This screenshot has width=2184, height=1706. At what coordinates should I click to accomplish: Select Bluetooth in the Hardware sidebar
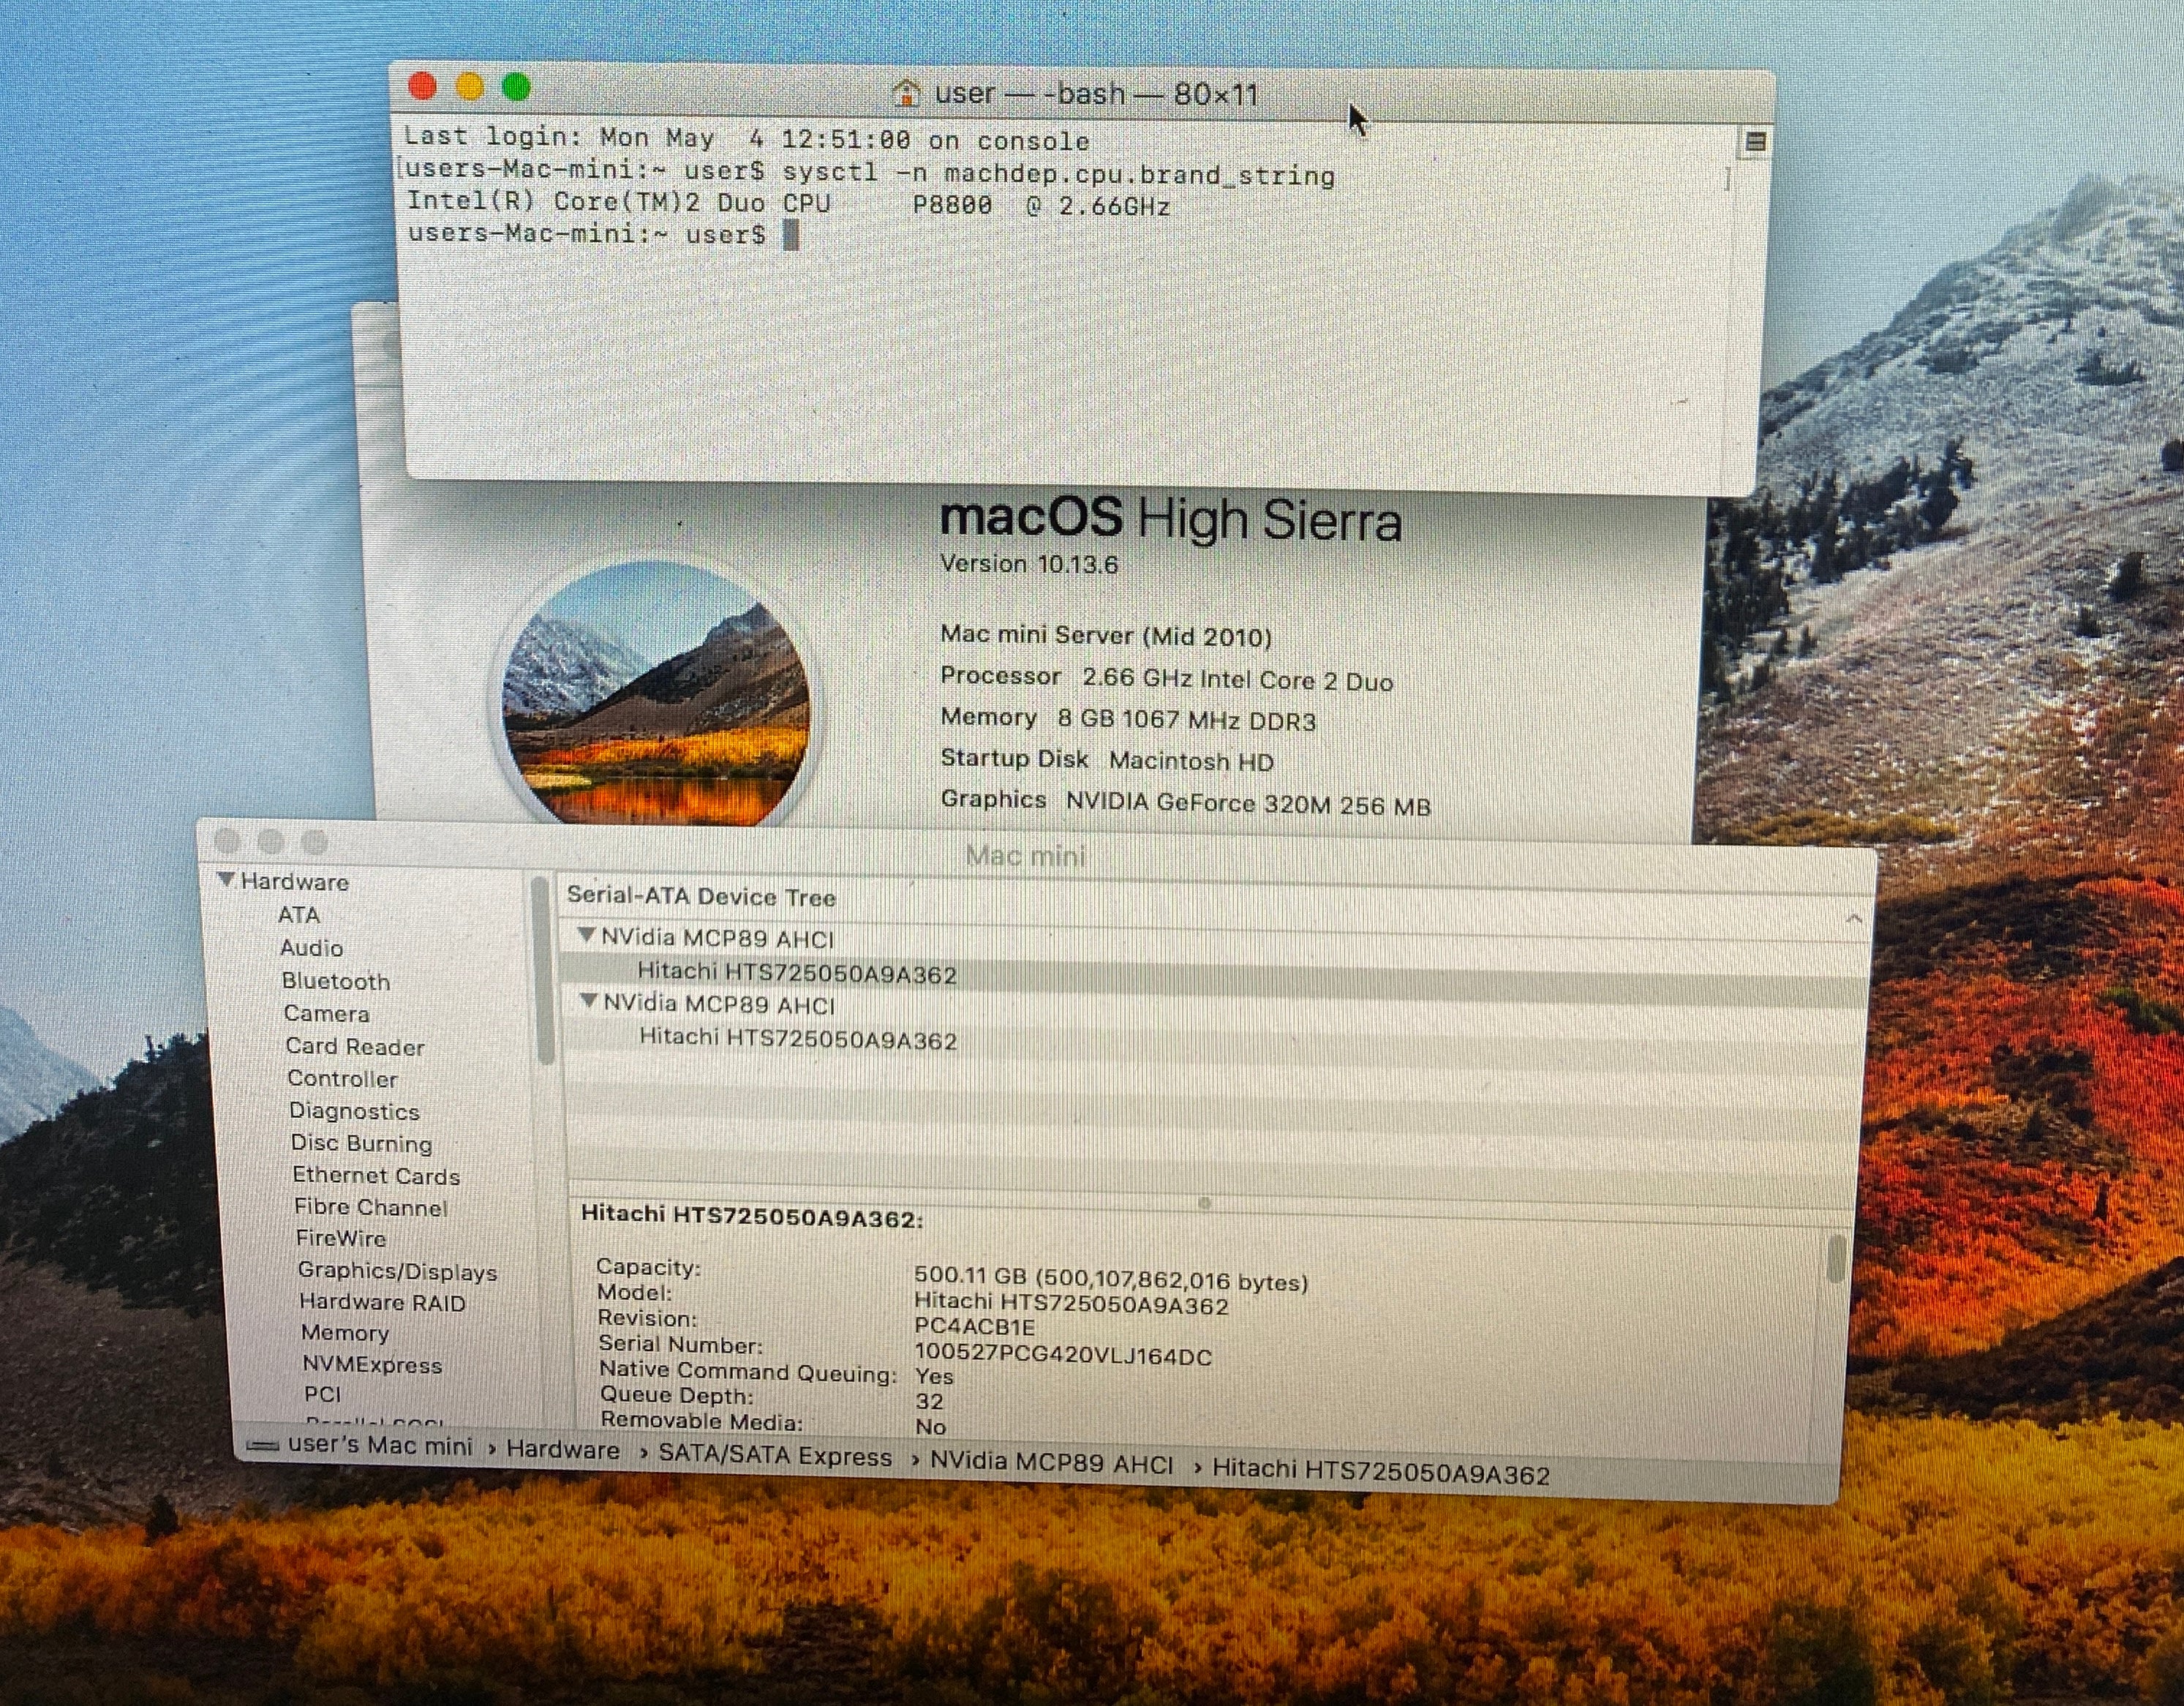pyautogui.click(x=336, y=981)
